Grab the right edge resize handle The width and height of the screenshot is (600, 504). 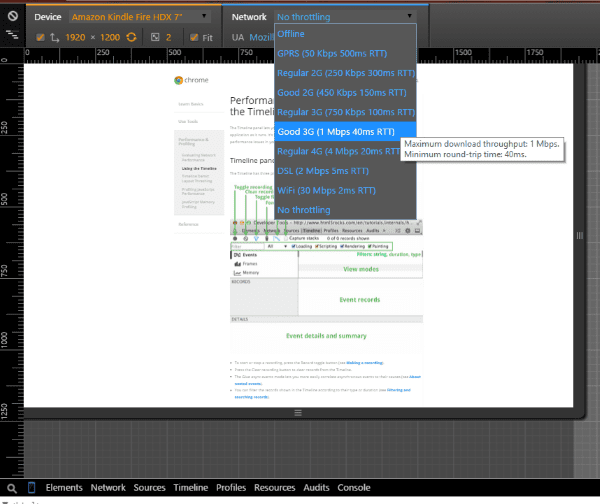tap(580, 236)
